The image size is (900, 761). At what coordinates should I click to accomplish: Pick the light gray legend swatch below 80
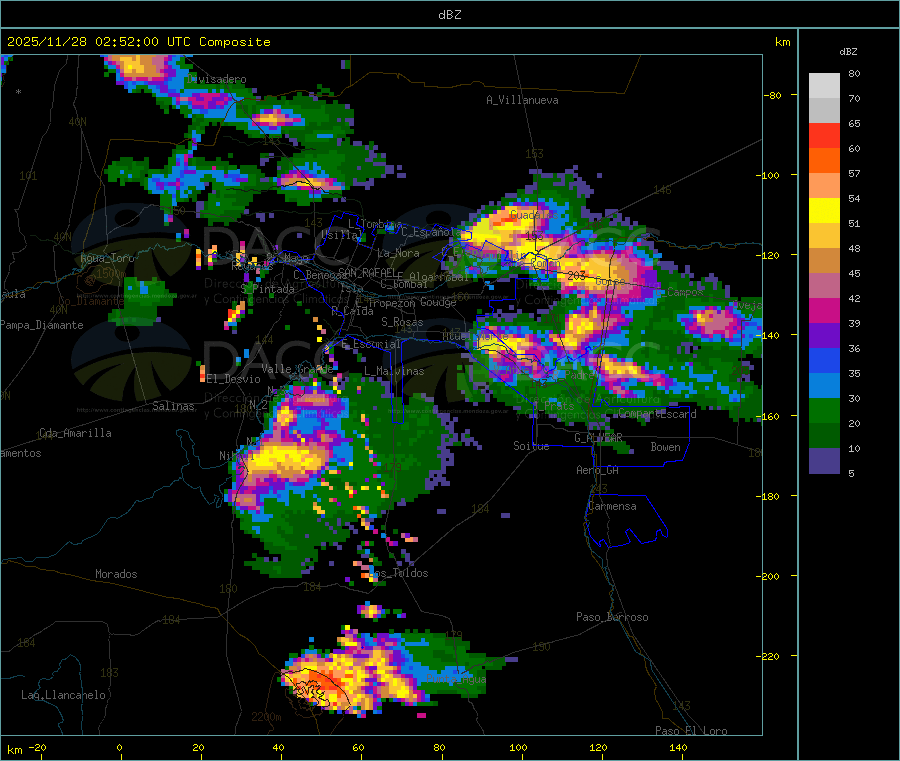(x=824, y=86)
